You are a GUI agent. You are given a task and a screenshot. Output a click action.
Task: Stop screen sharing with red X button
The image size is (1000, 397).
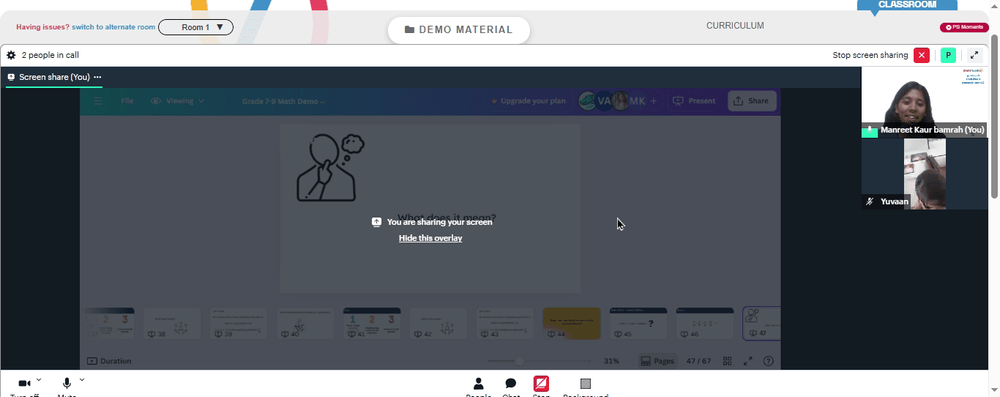pyautogui.click(x=922, y=55)
